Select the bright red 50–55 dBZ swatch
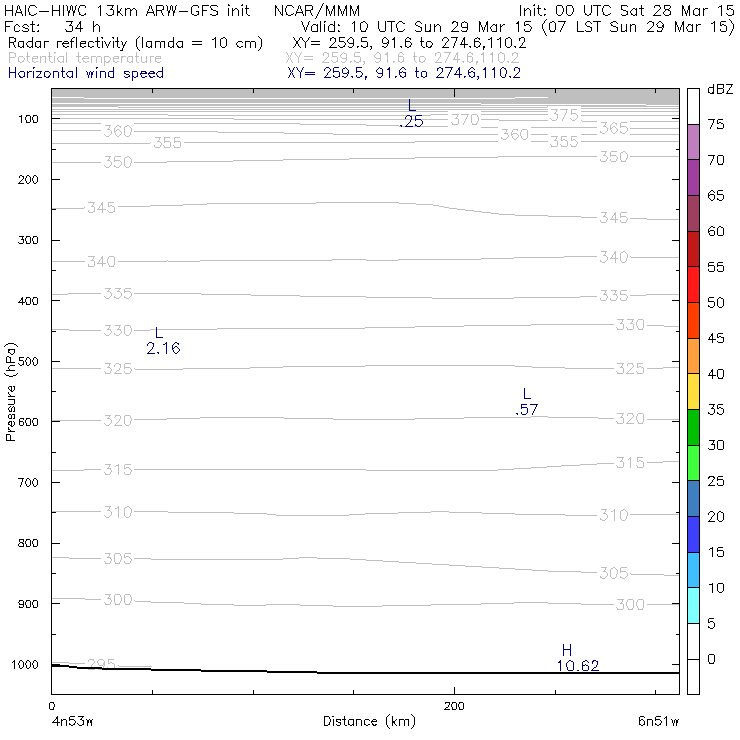The image size is (740, 740). [693, 285]
